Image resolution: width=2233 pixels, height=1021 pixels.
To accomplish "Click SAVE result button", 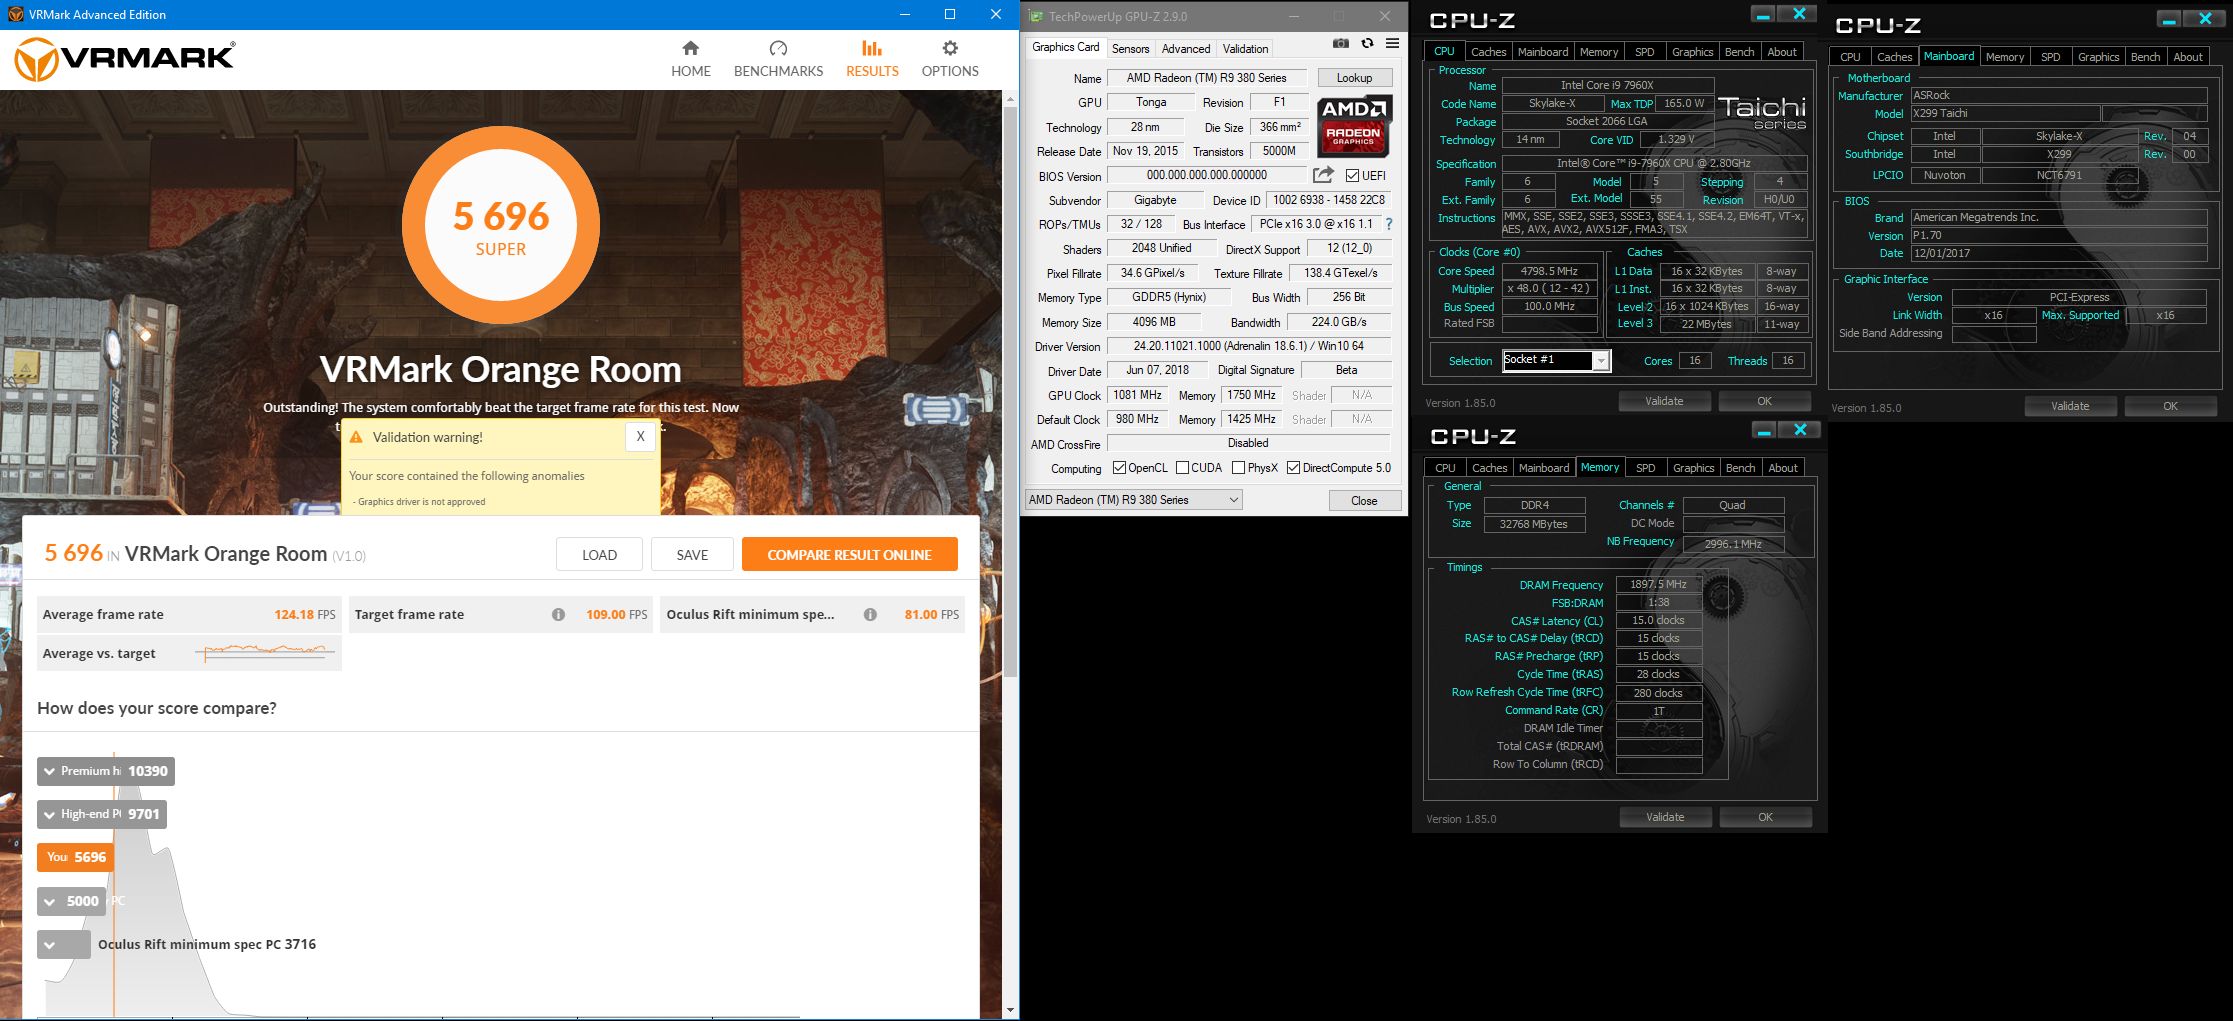I will [x=692, y=554].
